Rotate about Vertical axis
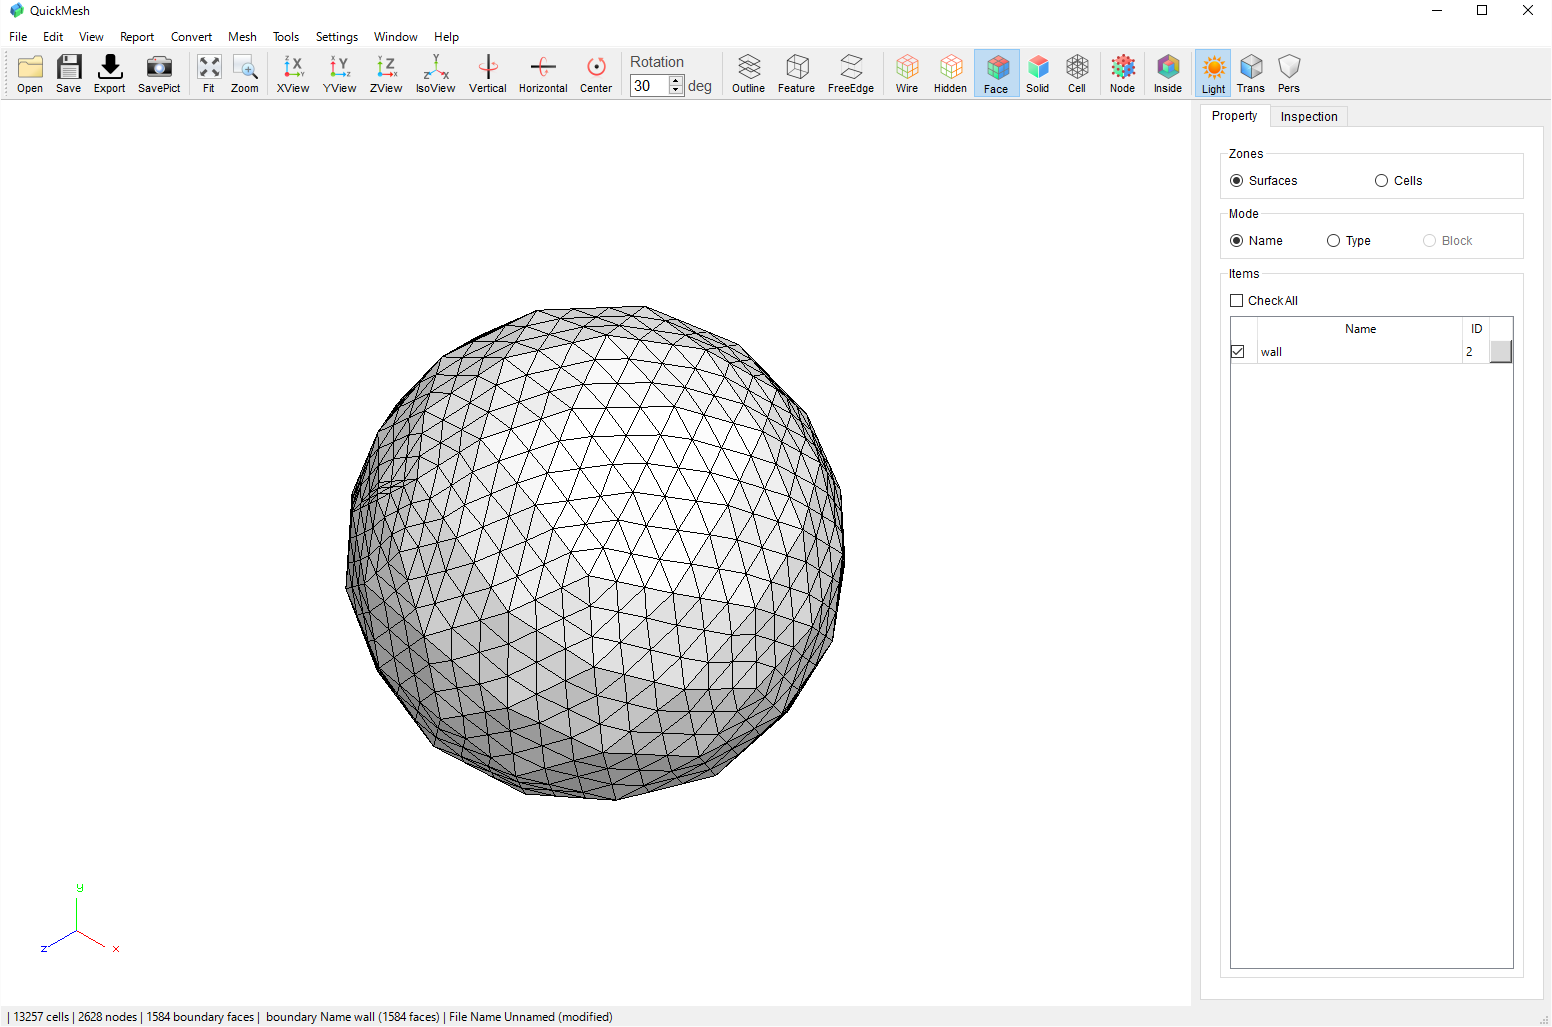The image size is (1552, 1027). (x=488, y=74)
